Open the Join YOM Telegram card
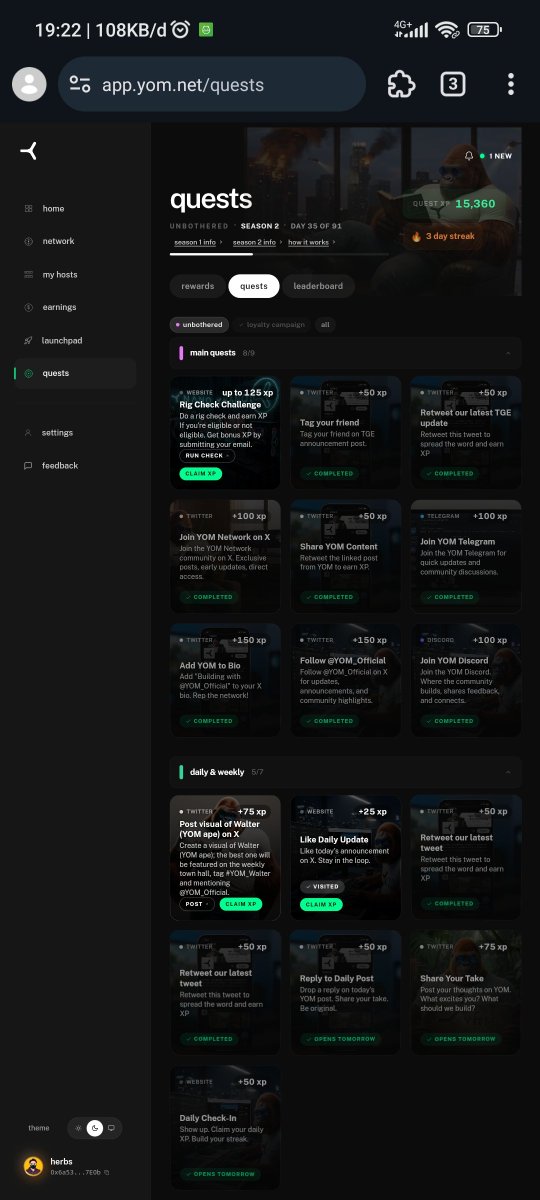540x1200 pixels. click(x=466, y=556)
